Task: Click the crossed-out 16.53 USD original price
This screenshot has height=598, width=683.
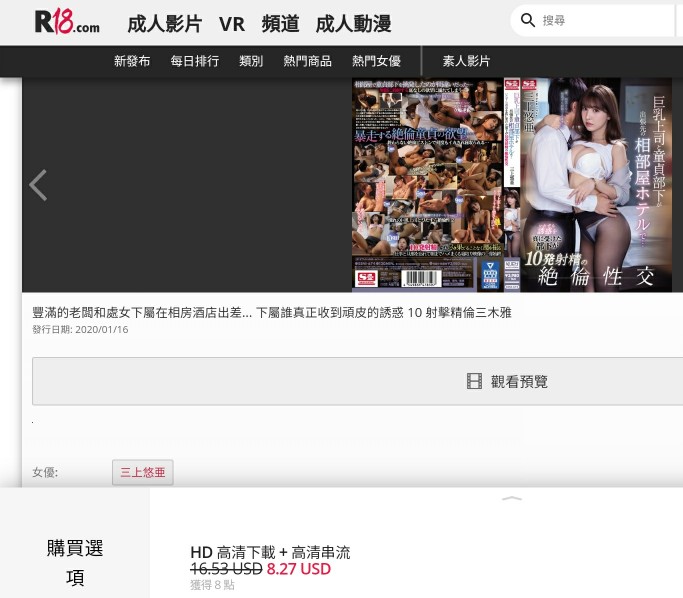Action: [x=226, y=569]
